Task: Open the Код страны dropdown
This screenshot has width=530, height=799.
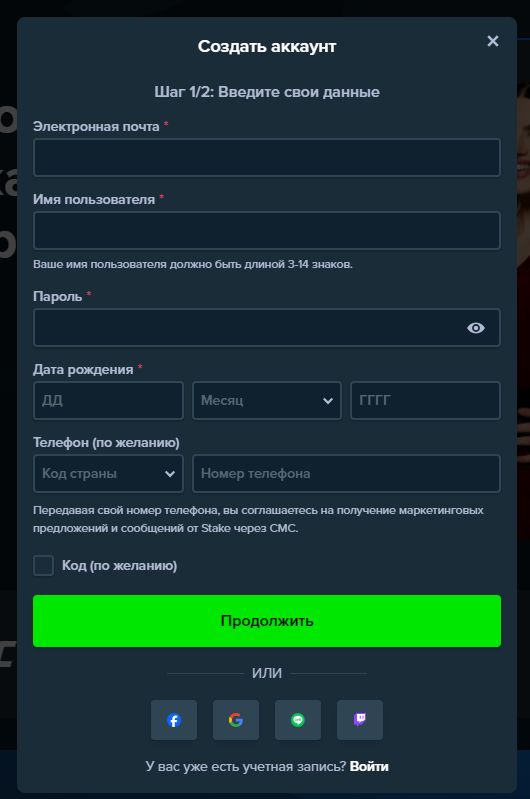Action: [x=108, y=473]
